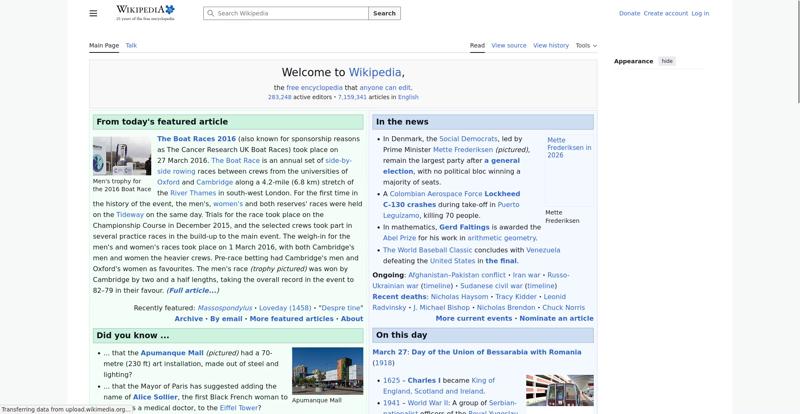Screen dimensions: 800x414
Task: Click the magnifier icon in search box
Action: click(x=210, y=13)
